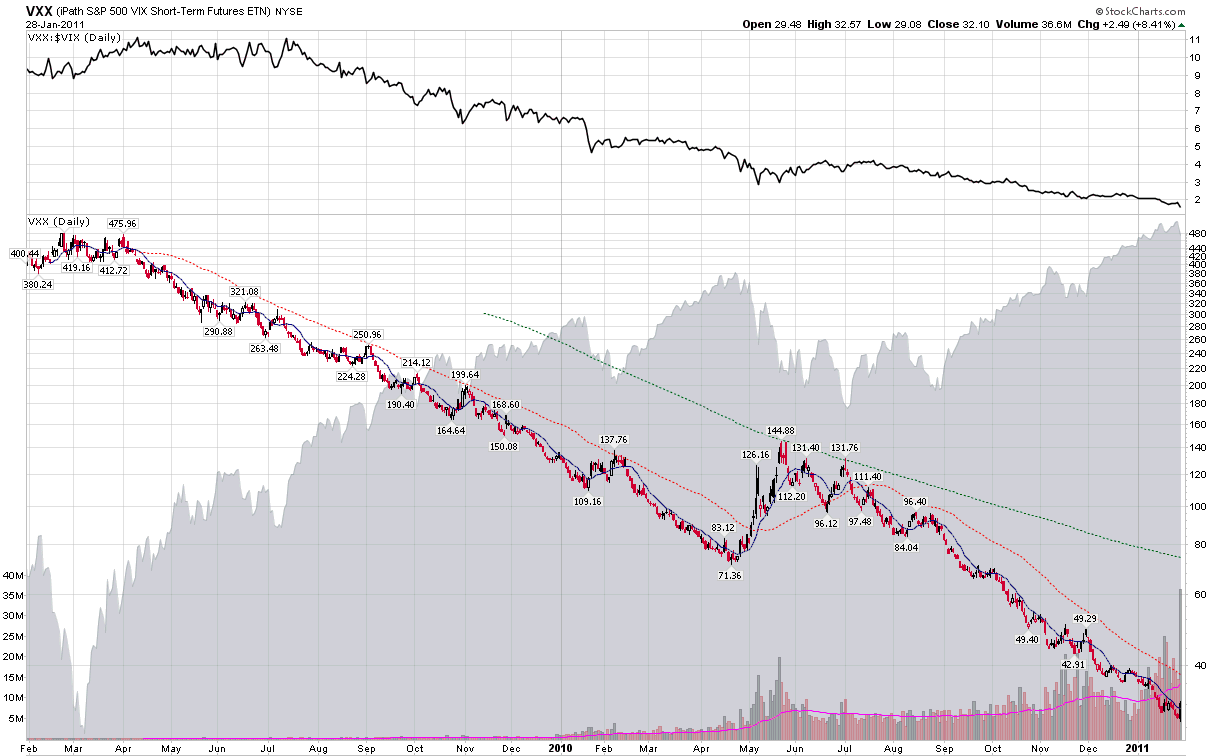Click the 84.04 price label
Image resolution: width=1211 pixels, height=756 pixels.
906,547
